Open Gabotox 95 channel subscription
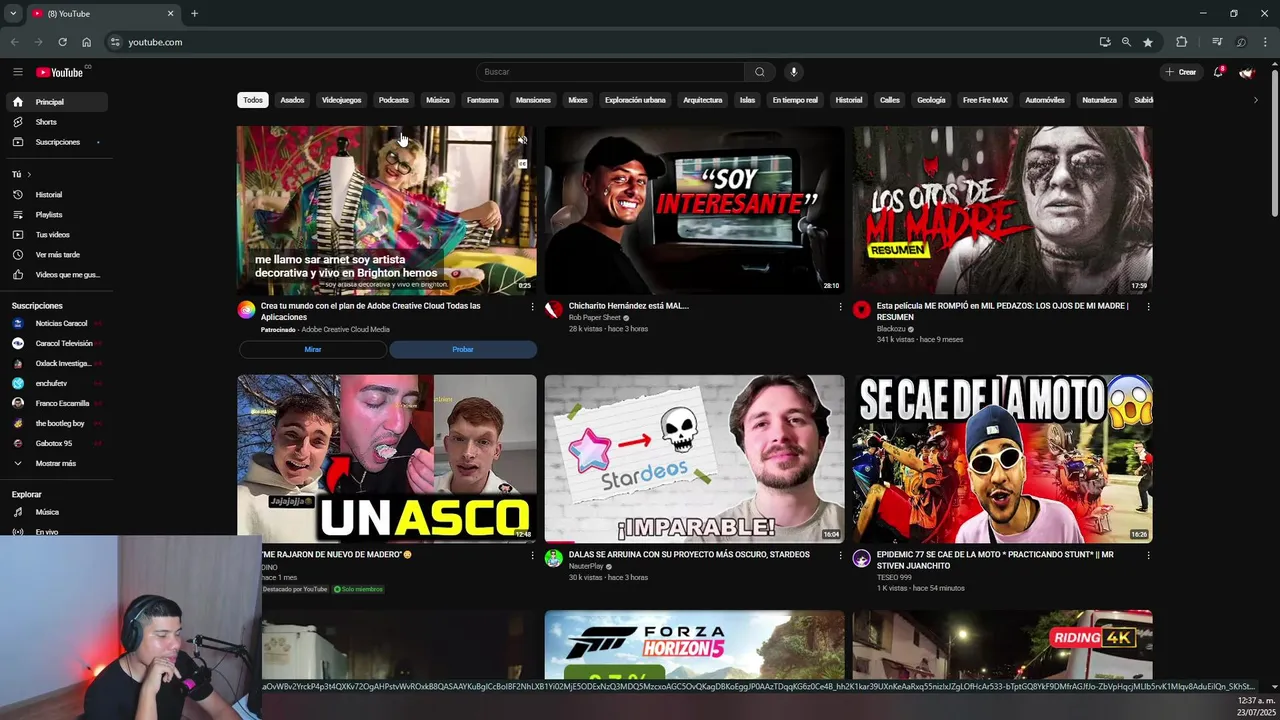 point(56,443)
